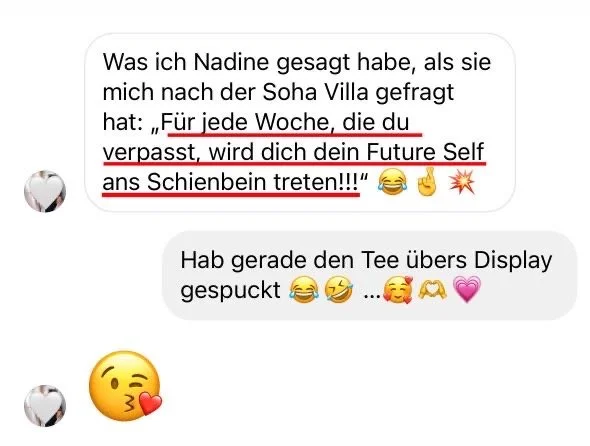Screen dimensions: 590x446
Task: Click the smiling face with hearts emoji
Action: [398, 290]
